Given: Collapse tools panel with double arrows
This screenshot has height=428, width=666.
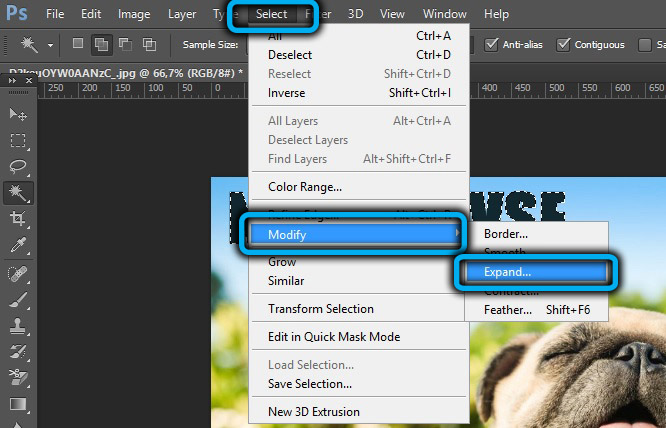Looking at the screenshot, I should coord(12,80).
